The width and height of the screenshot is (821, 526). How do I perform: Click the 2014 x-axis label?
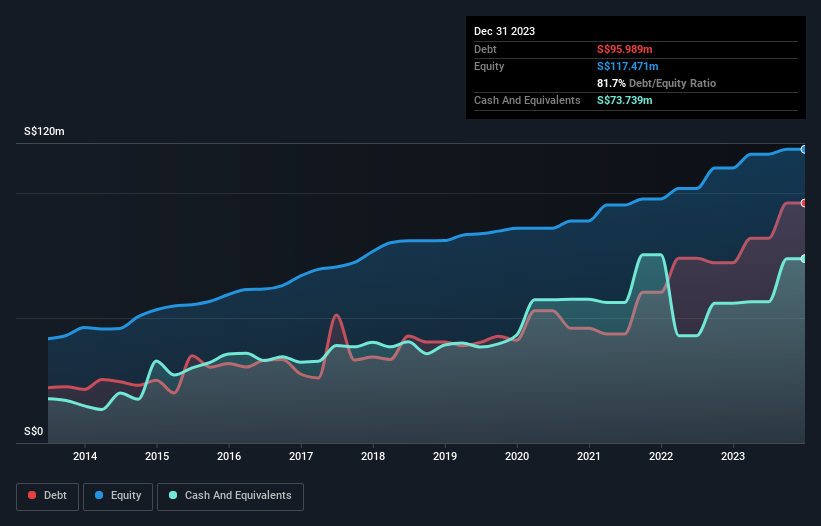coord(85,456)
